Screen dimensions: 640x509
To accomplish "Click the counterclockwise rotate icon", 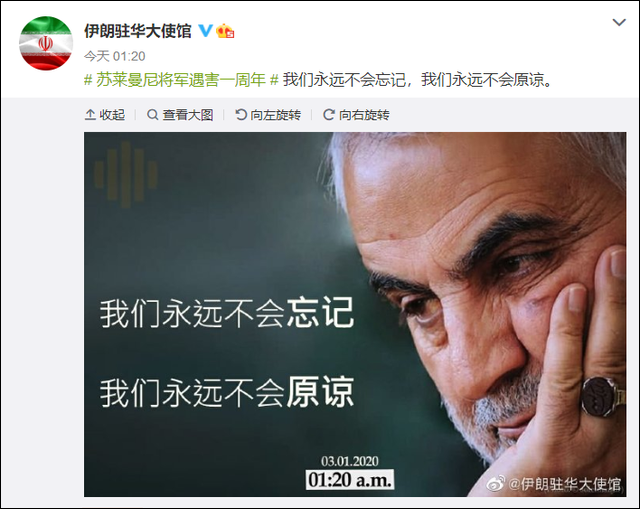I will coord(241,115).
